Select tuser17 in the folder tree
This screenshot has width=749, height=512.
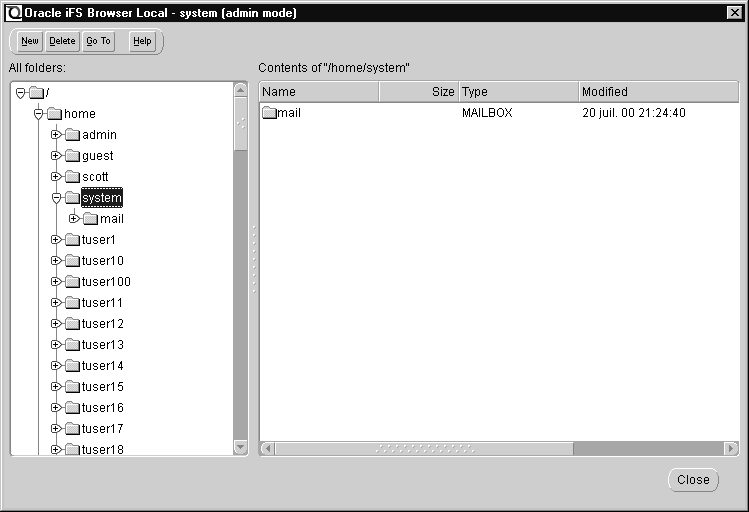[103, 429]
